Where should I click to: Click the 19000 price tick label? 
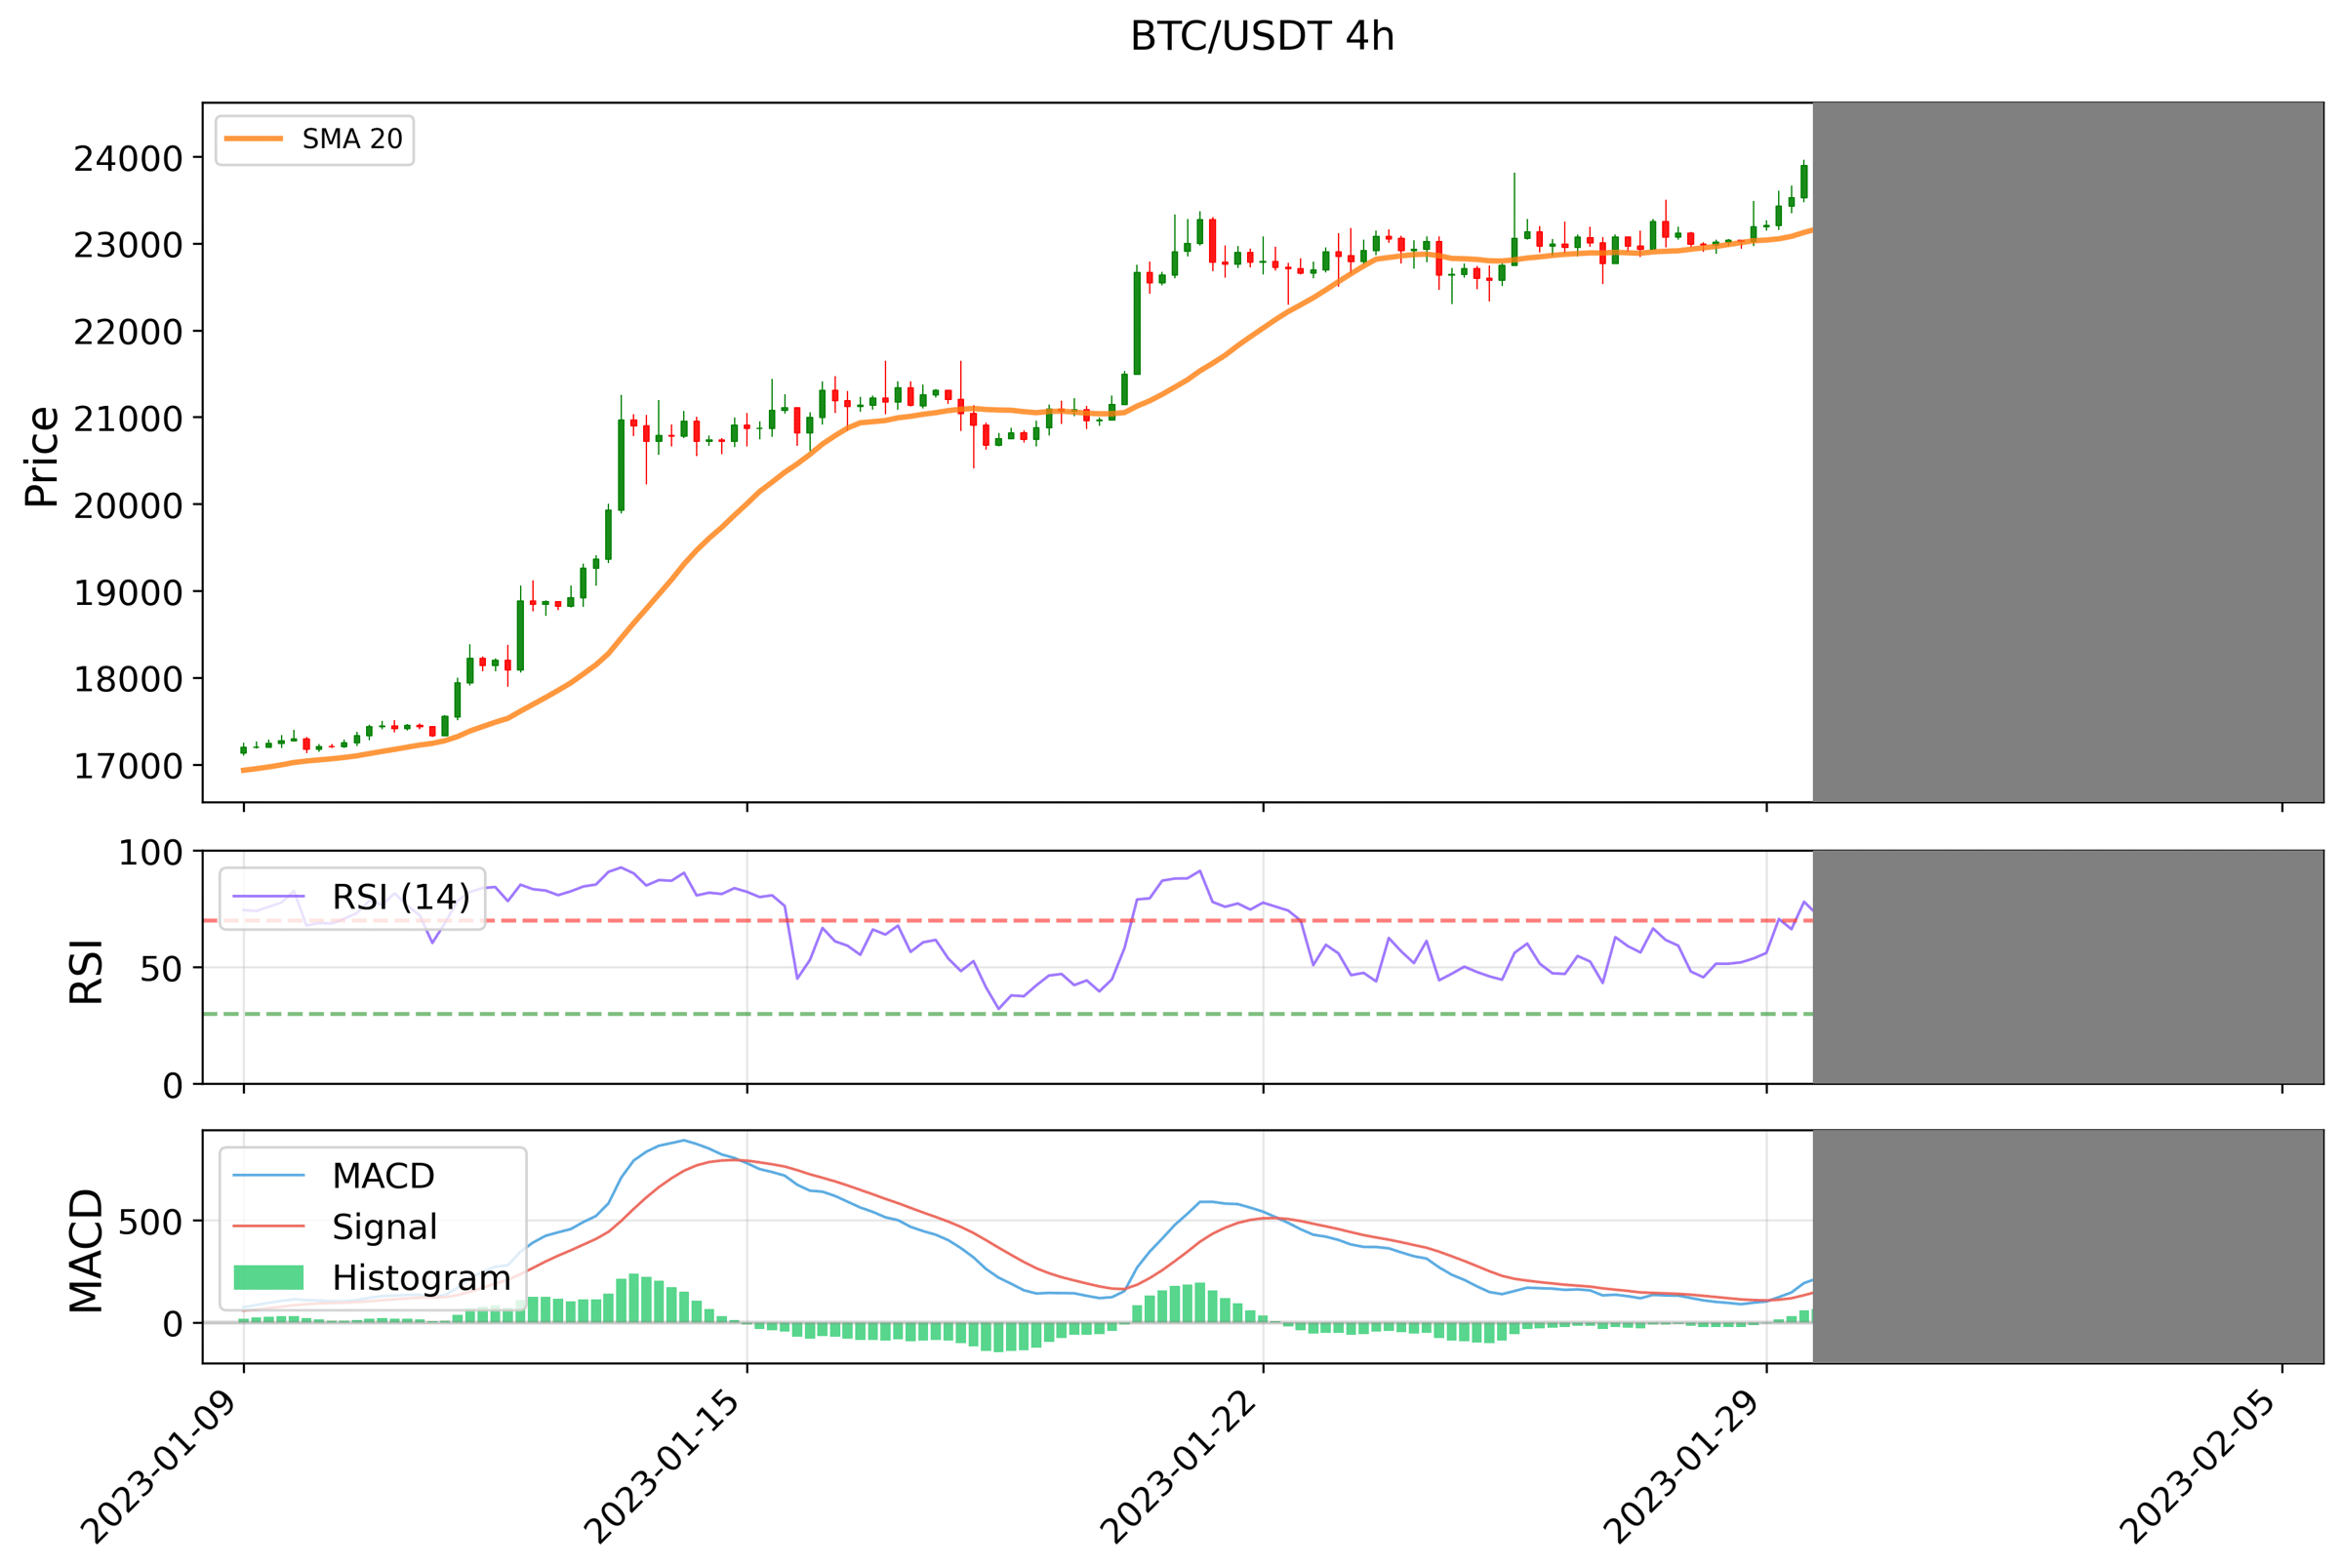pyautogui.click(x=129, y=592)
